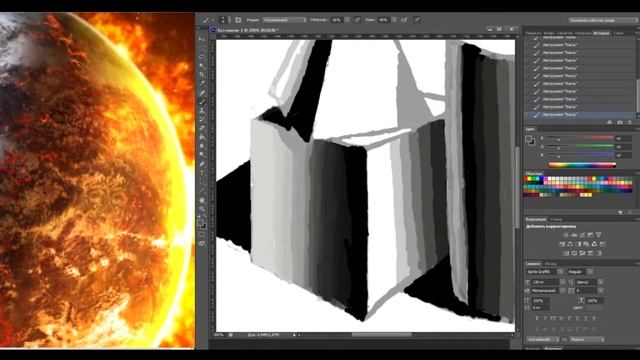Create new document from current history state
Viewport: 640px width, 360px height.
[x=609, y=122]
